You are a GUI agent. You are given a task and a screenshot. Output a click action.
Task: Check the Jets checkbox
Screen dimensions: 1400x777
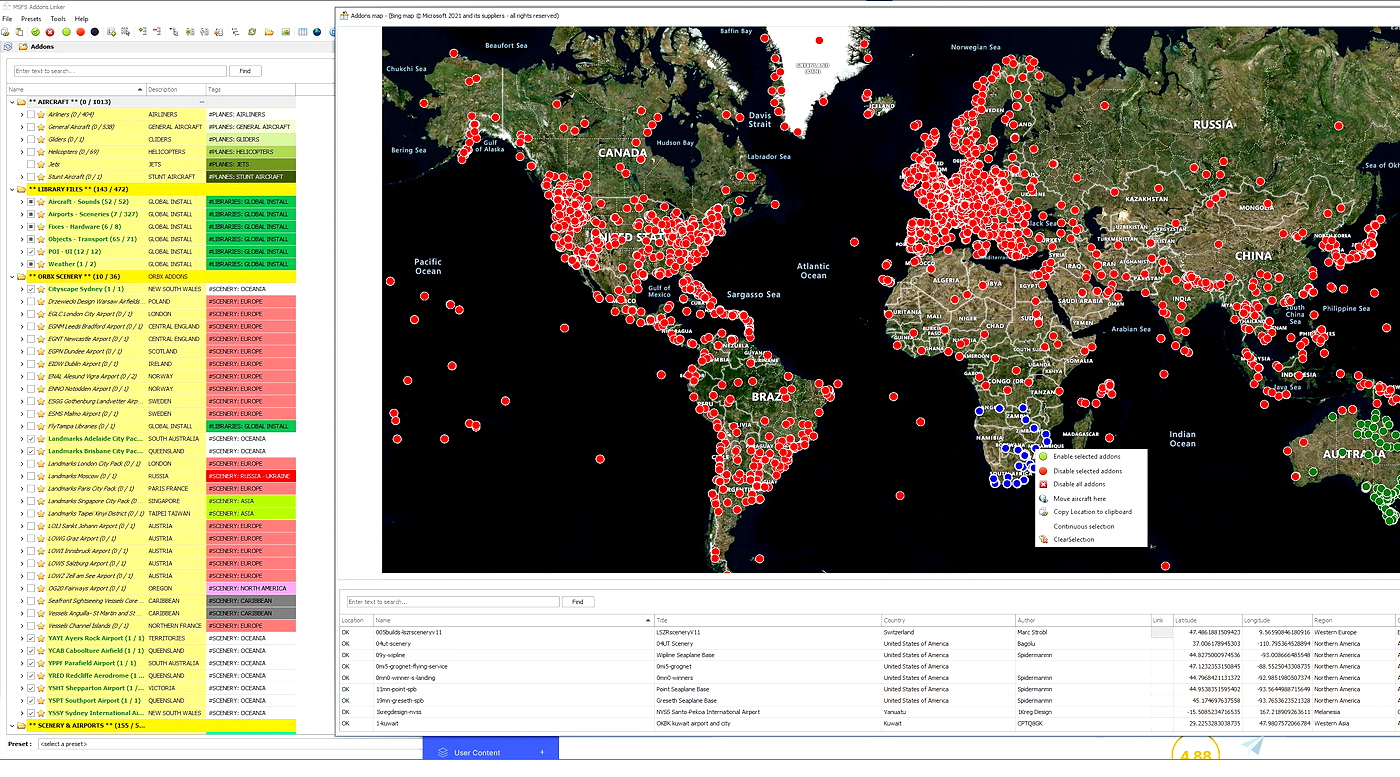point(31,165)
